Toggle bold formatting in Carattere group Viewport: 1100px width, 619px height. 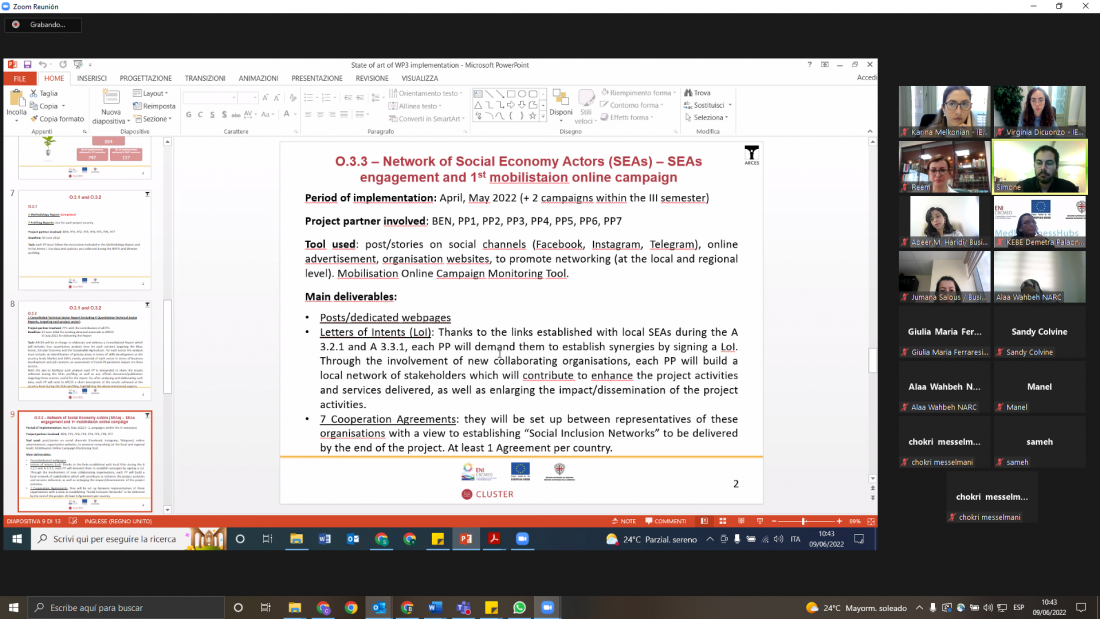pos(188,115)
